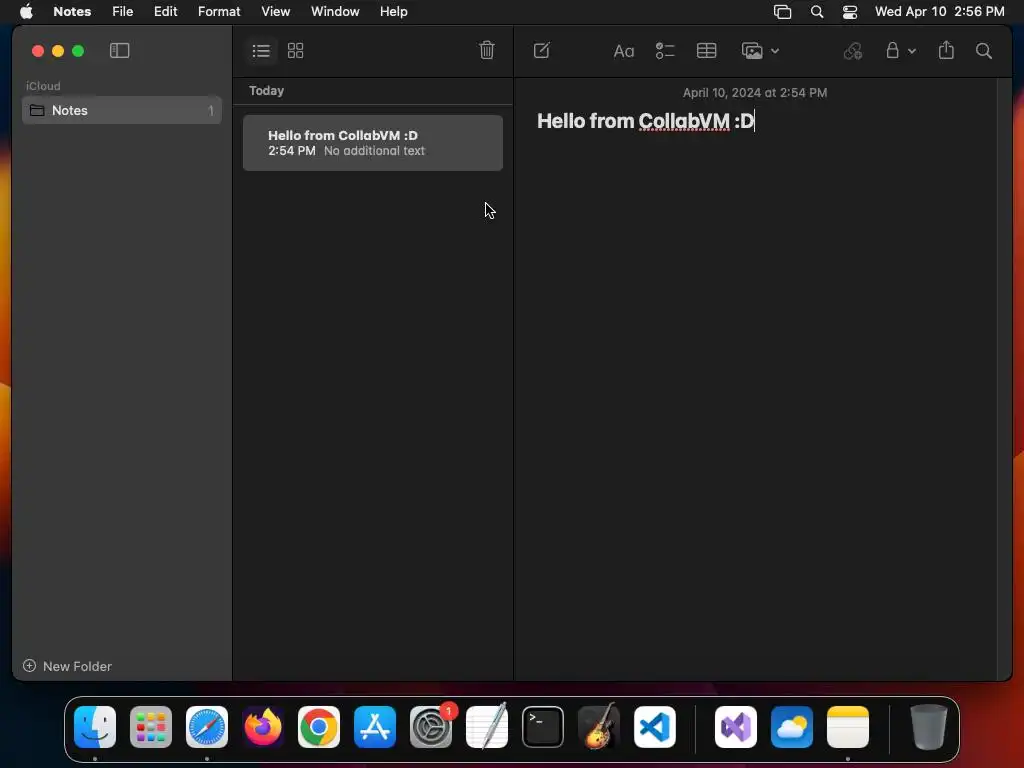Share the note using the share icon
Image resolution: width=1024 pixels, height=768 pixels.
point(946,50)
